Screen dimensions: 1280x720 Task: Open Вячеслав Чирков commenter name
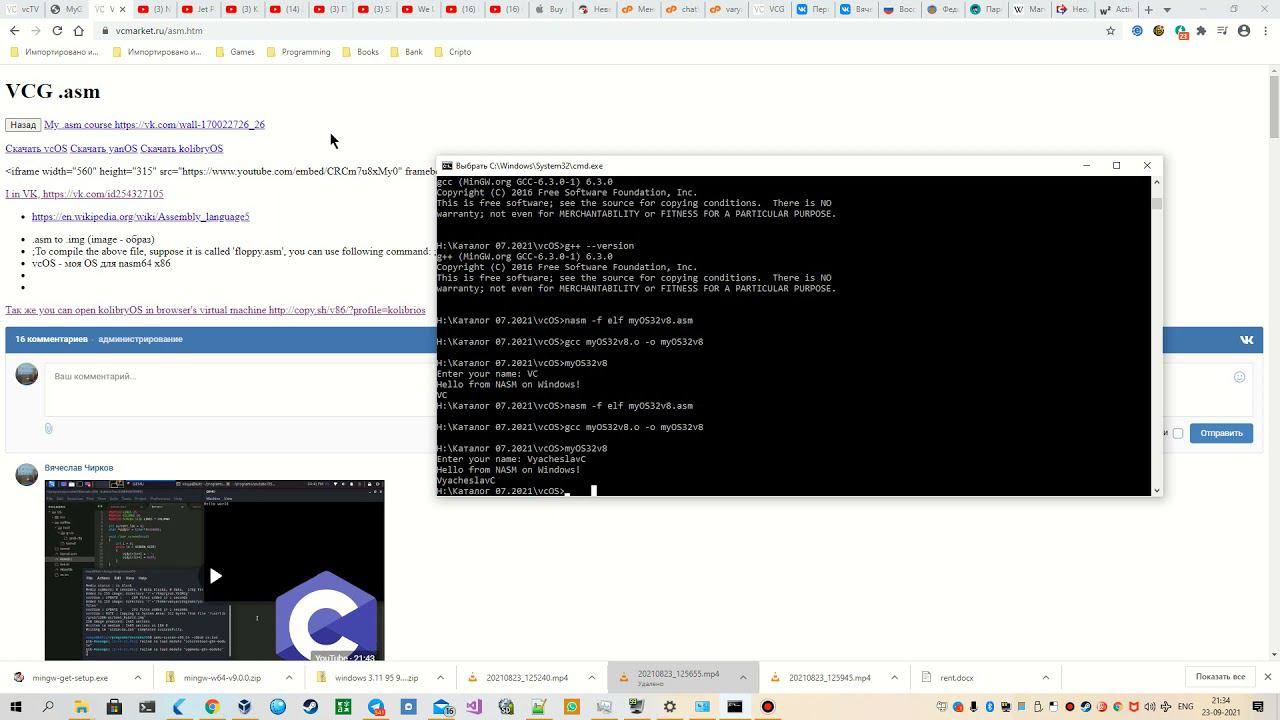point(79,468)
